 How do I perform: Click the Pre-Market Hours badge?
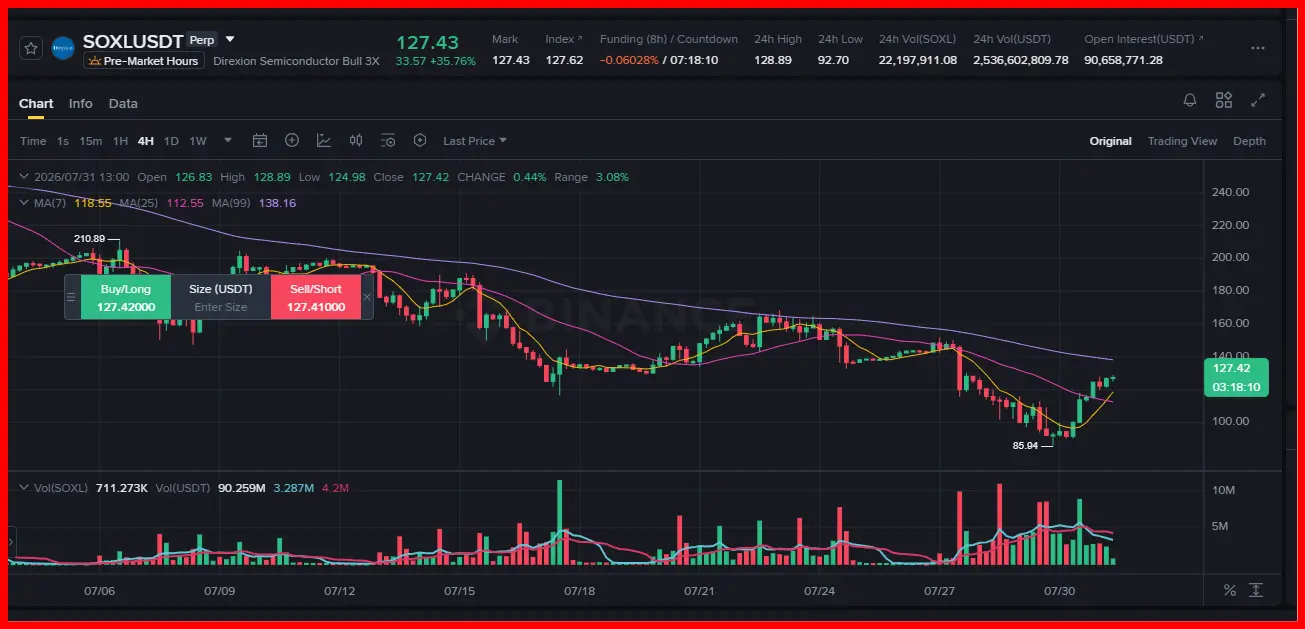[x=144, y=61]
